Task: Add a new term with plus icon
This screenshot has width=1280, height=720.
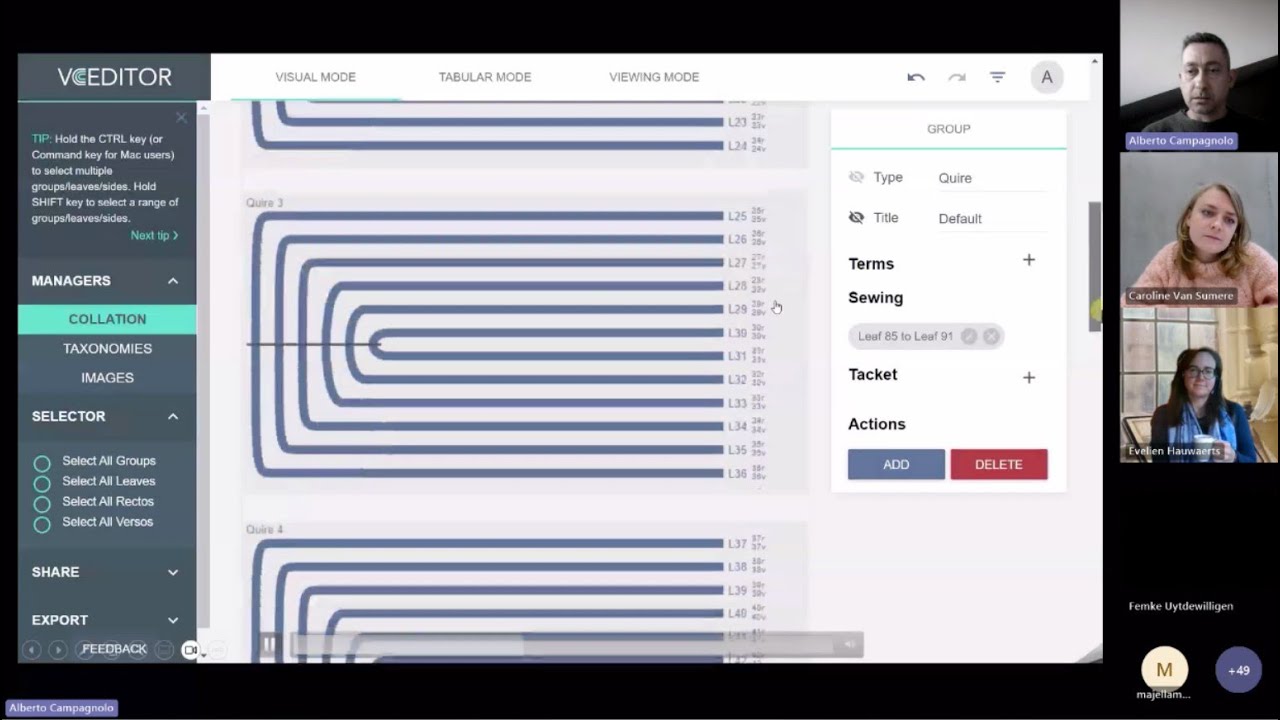Action: (1029, 260)
